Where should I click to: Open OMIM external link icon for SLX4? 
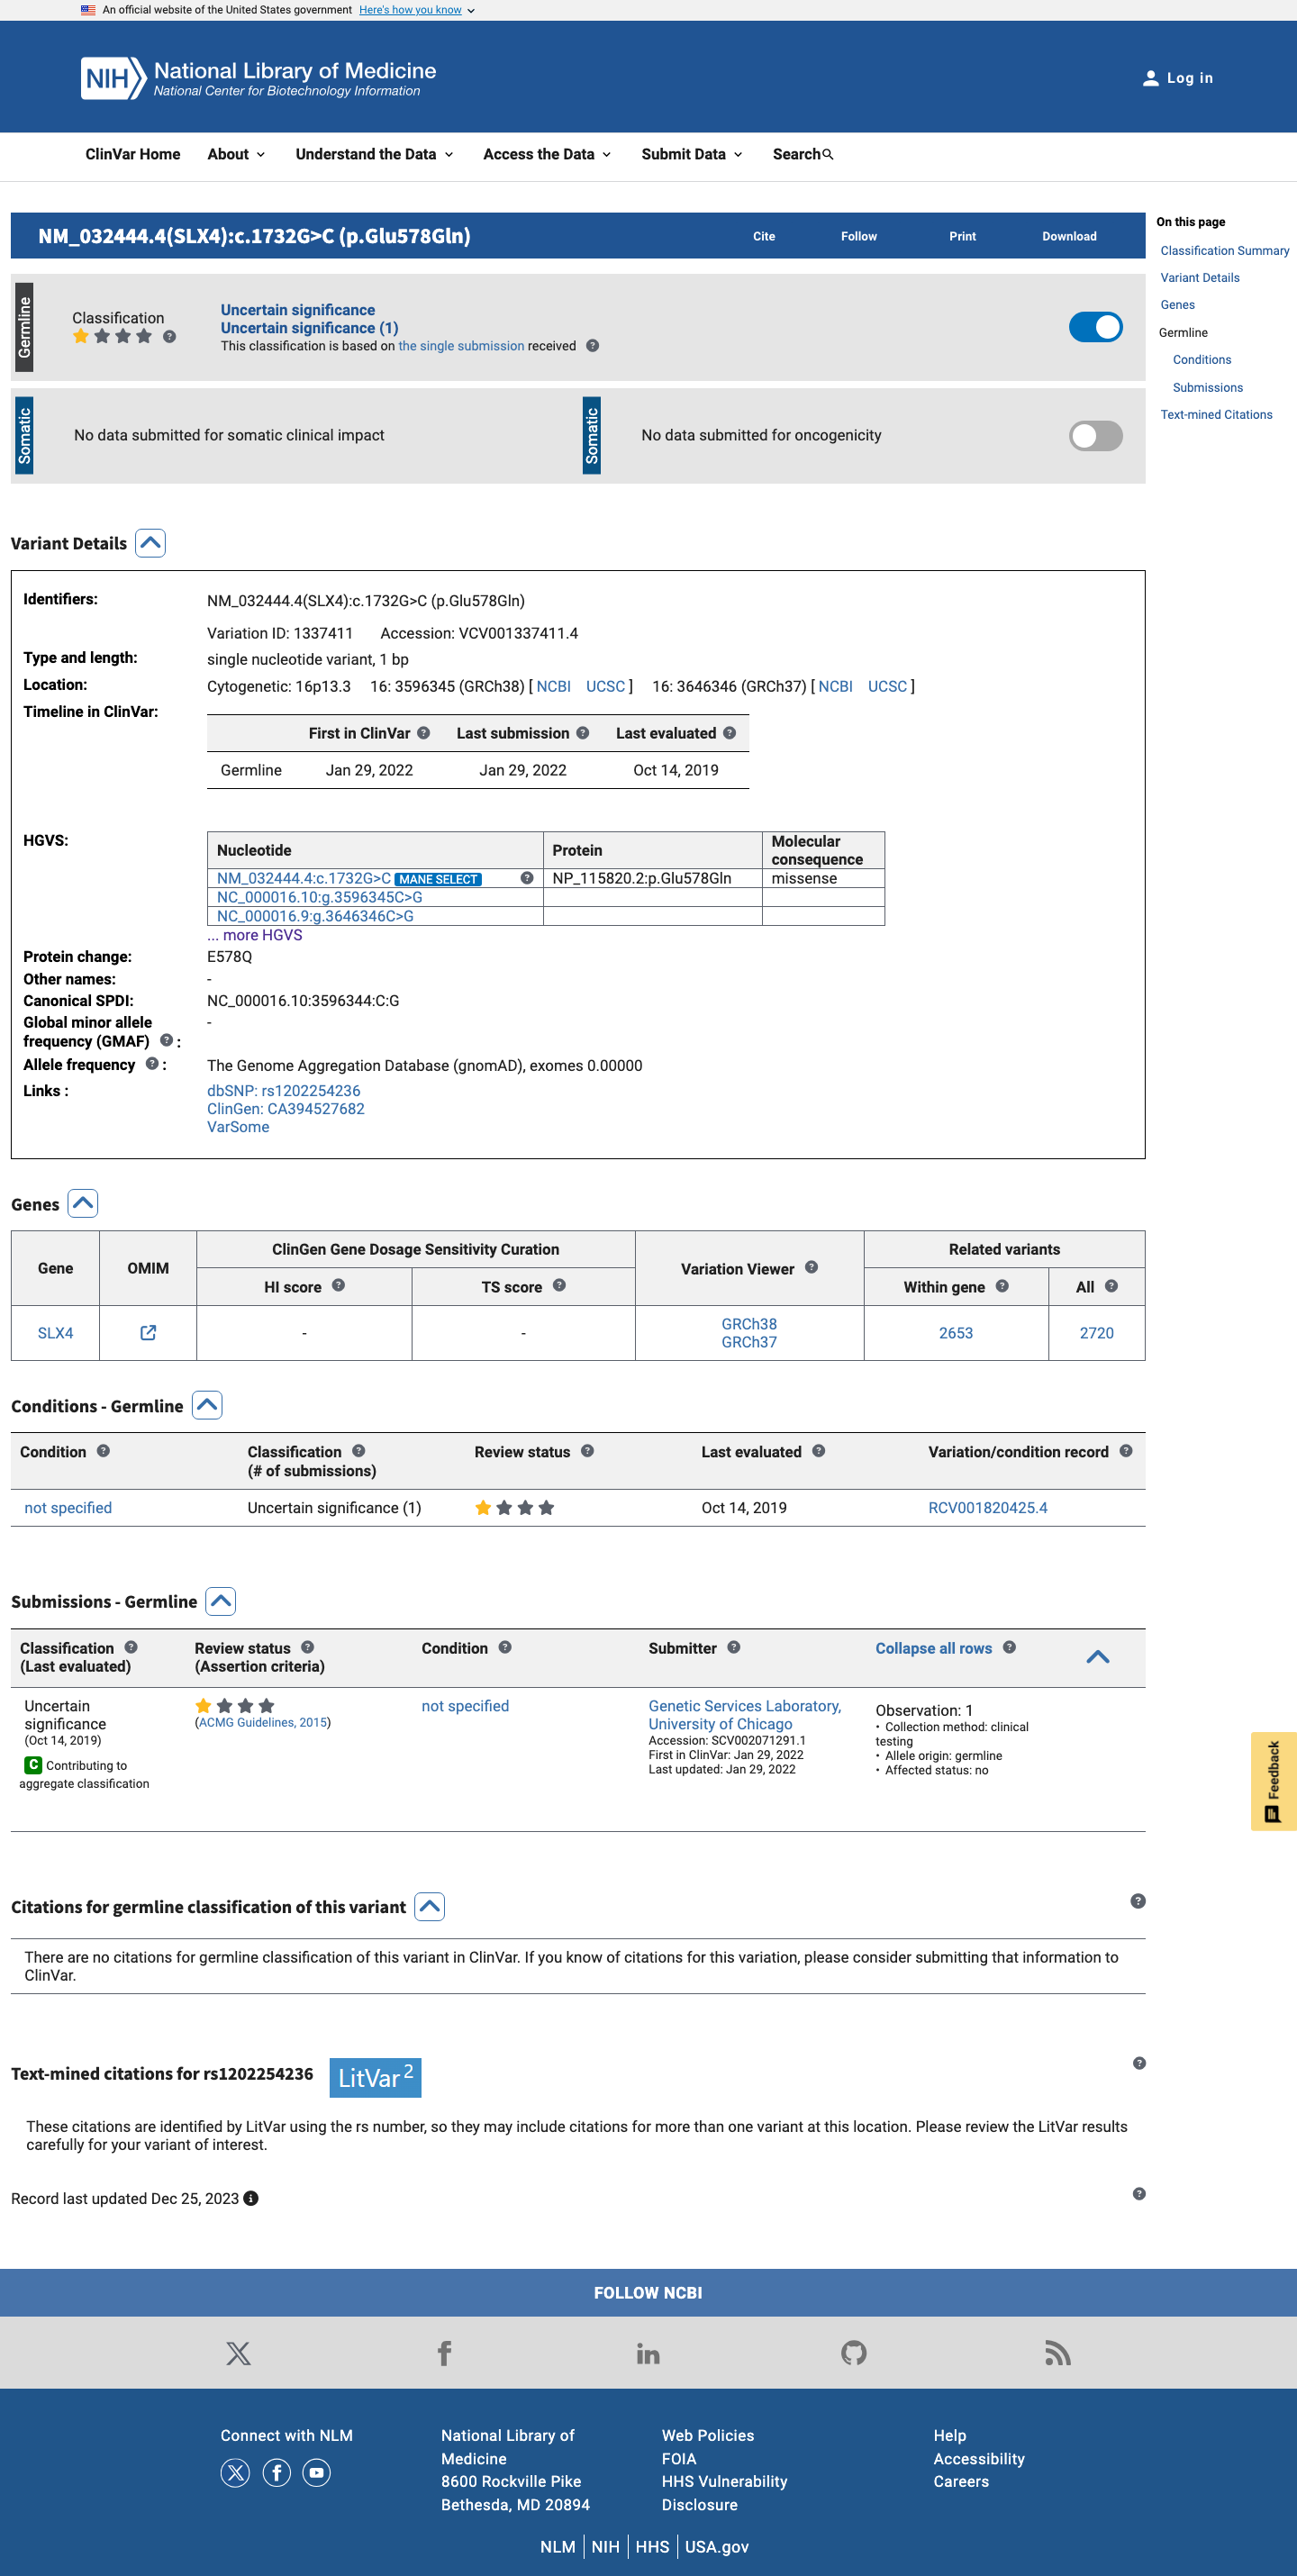pyautogui.click(x=148, y=1333)
